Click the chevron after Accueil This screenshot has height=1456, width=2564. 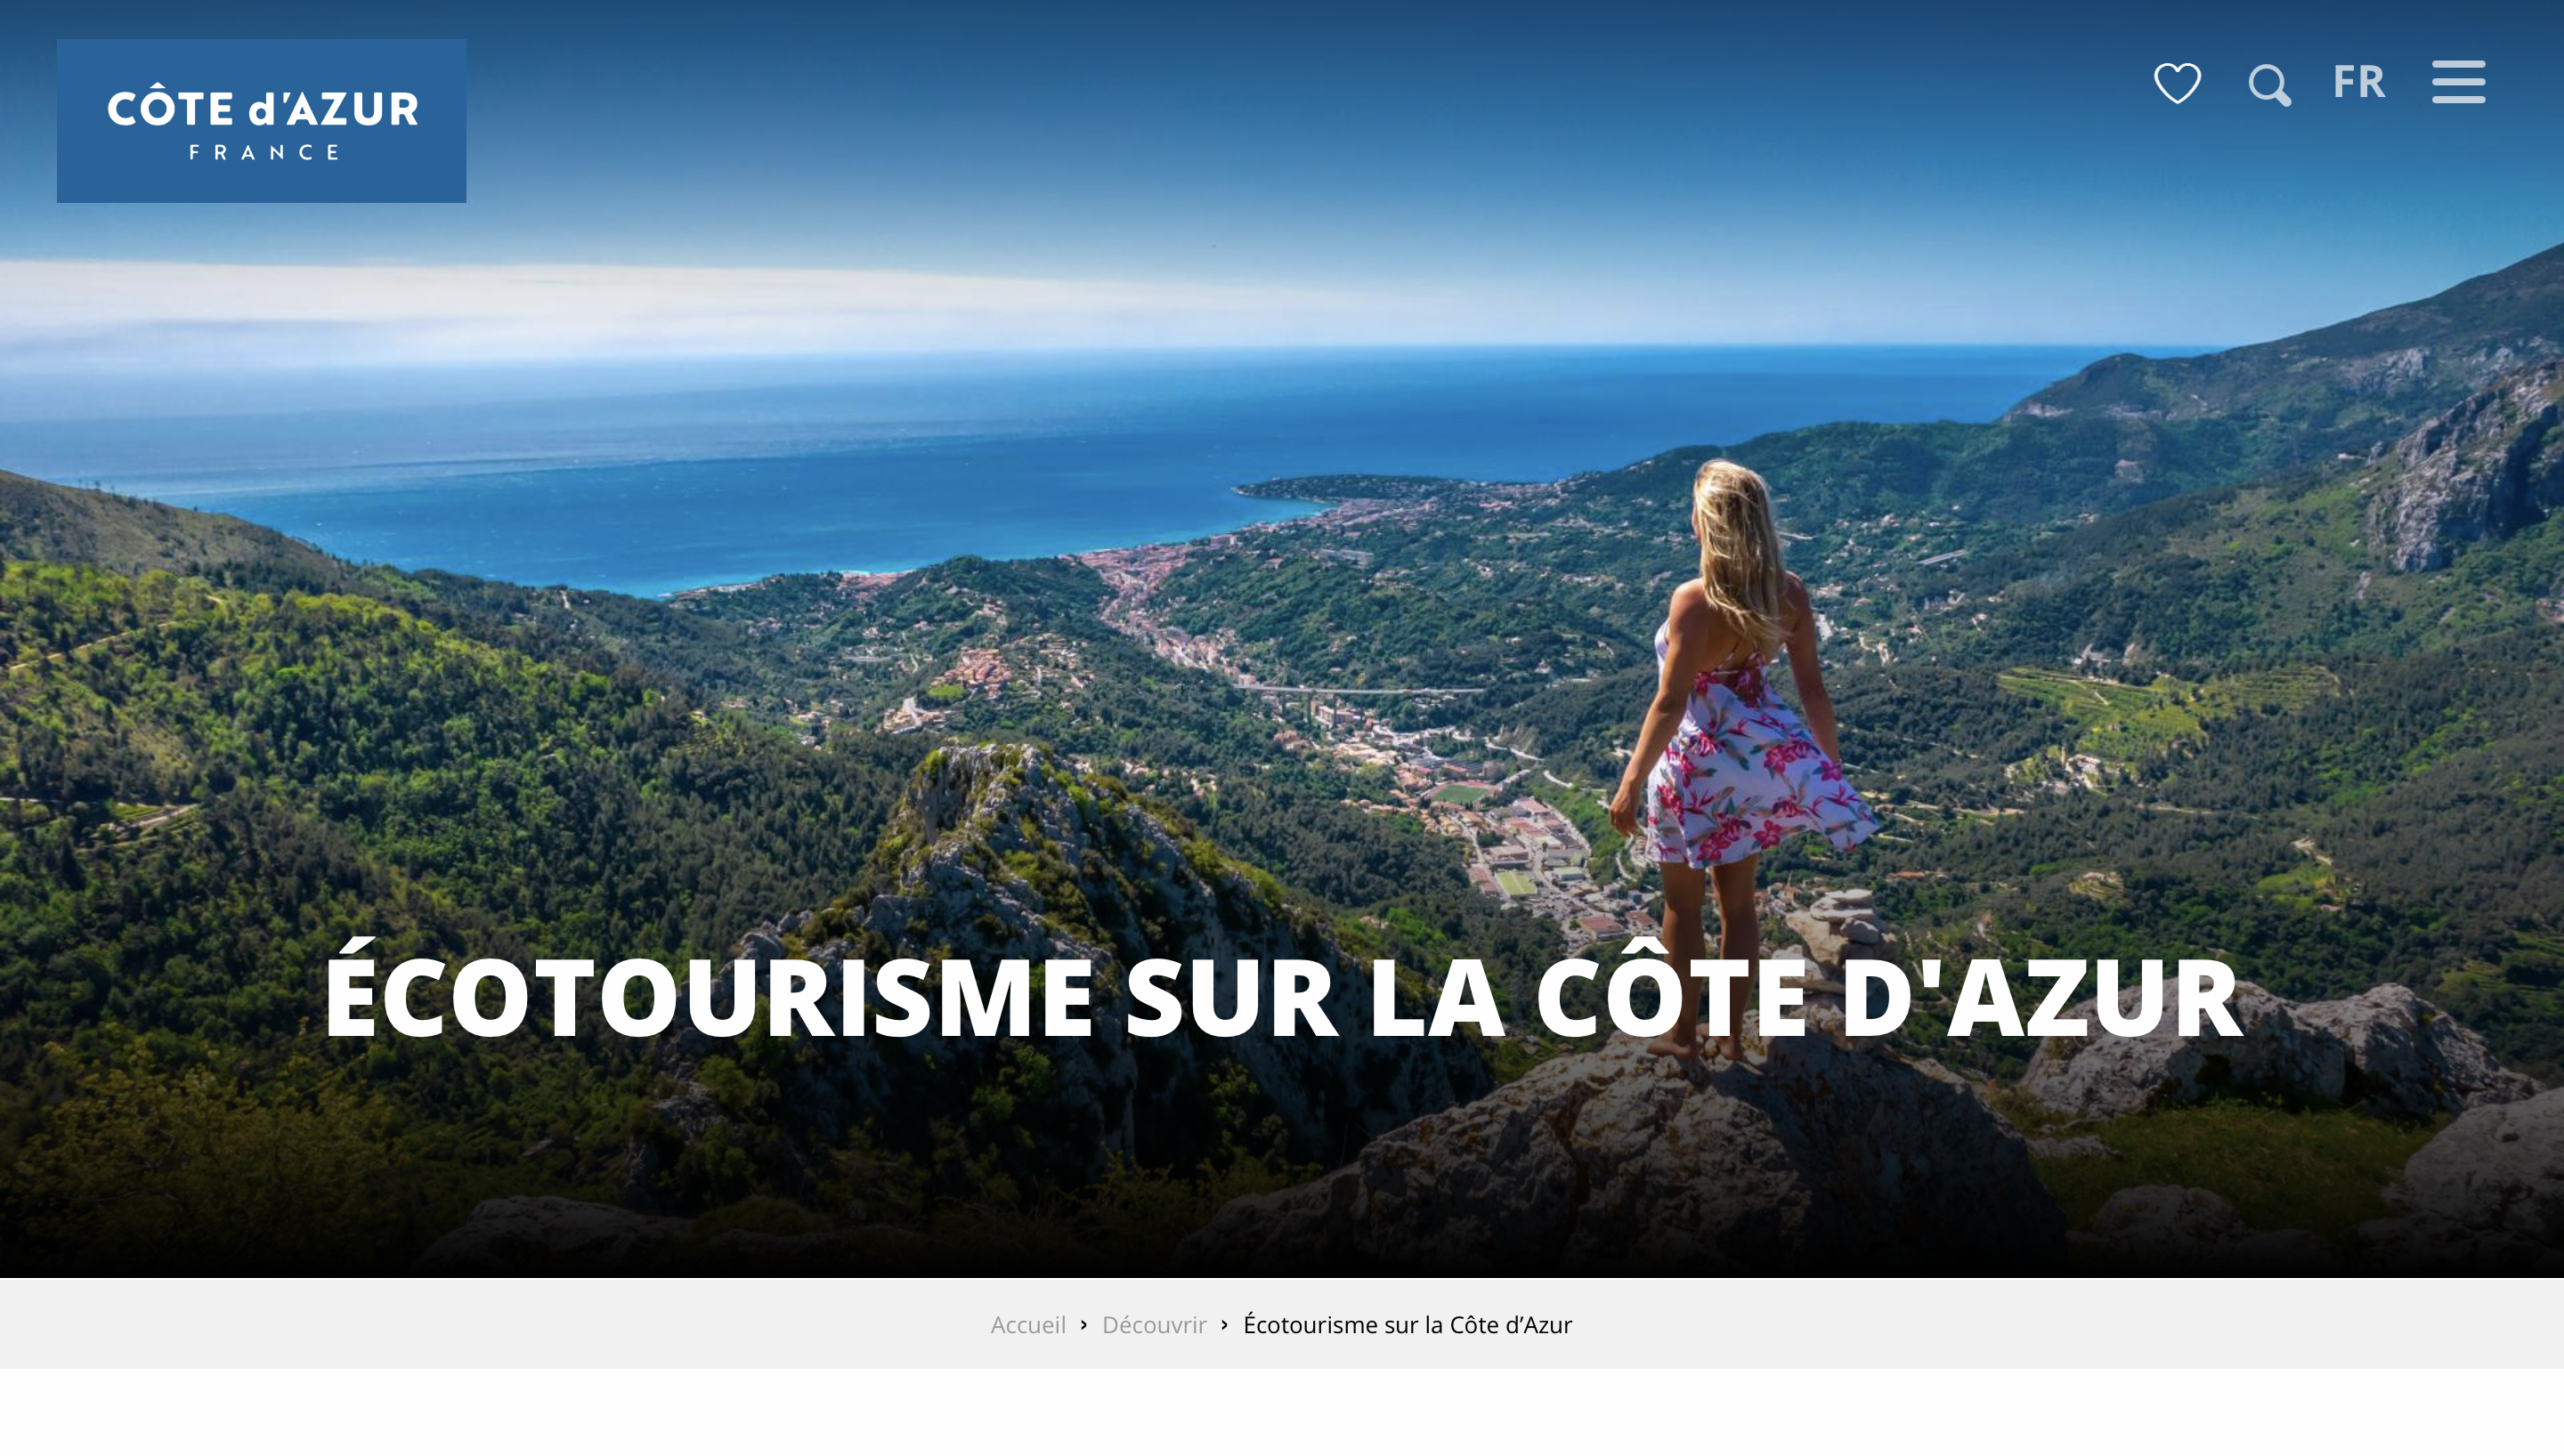pos(1083,1324)
